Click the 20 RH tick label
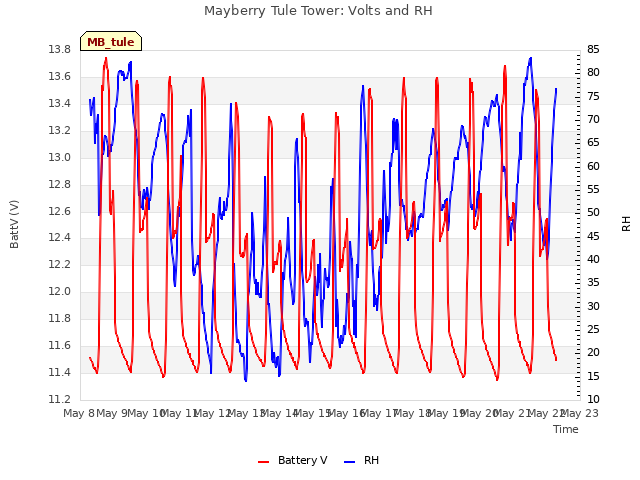Viewport: 640px width, 480px height. coord(593,352)
